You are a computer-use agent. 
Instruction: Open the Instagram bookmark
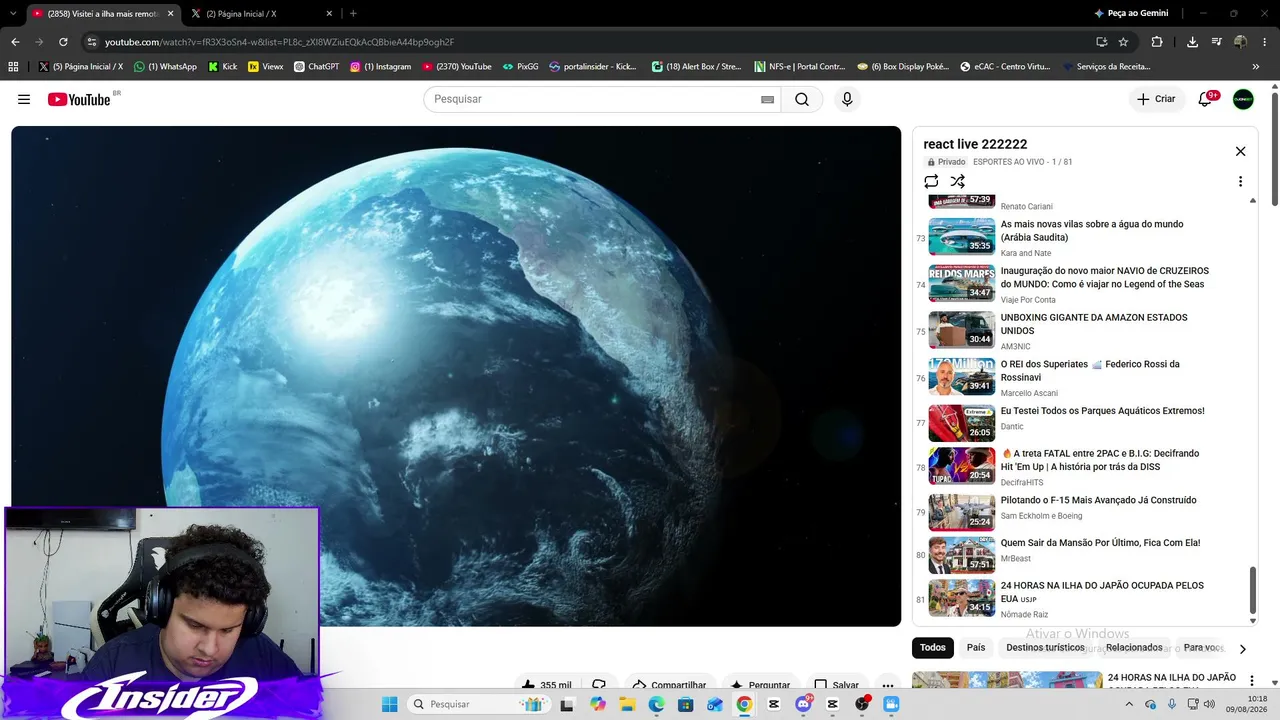point(380,67)
